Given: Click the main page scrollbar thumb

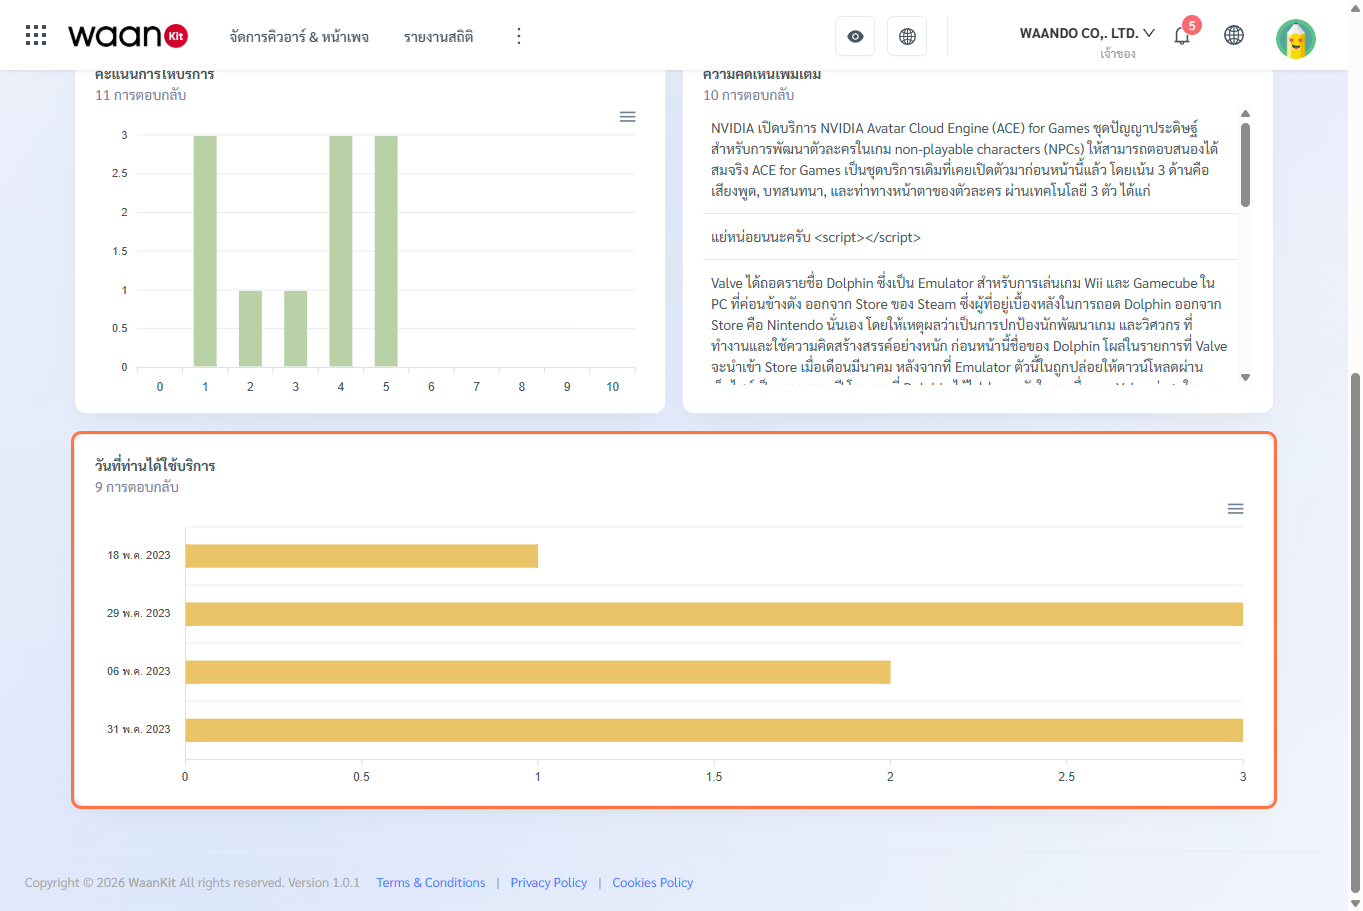Looking at the screenshot, I should pyautogui.click(x=1355, y=632).
